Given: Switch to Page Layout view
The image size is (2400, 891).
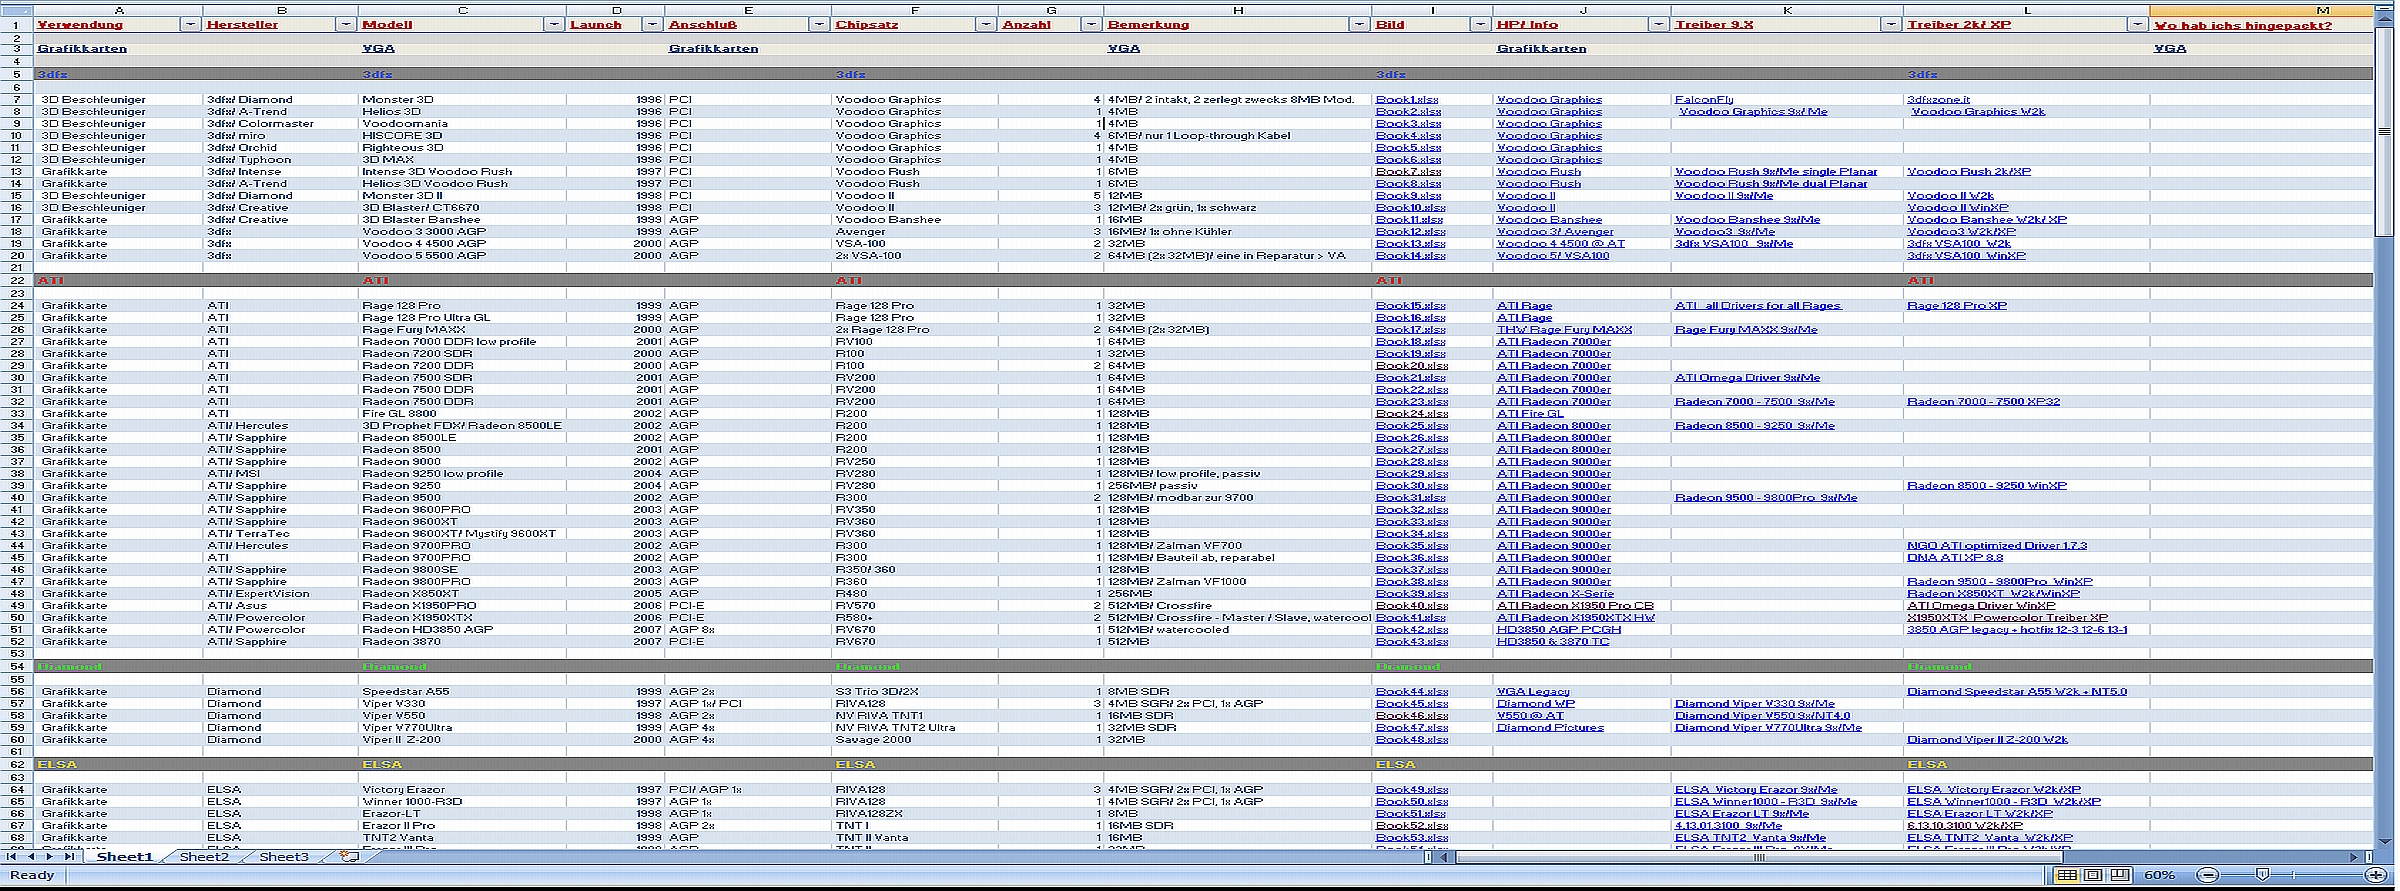Looking at the screenshot, I should click(x=2092, y=875).
